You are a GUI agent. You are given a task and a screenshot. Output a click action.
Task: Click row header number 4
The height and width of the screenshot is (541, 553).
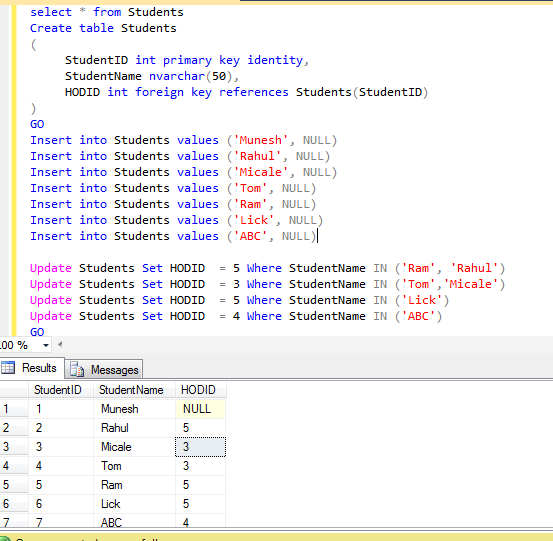pyautogui.click(x=14, y=466)
